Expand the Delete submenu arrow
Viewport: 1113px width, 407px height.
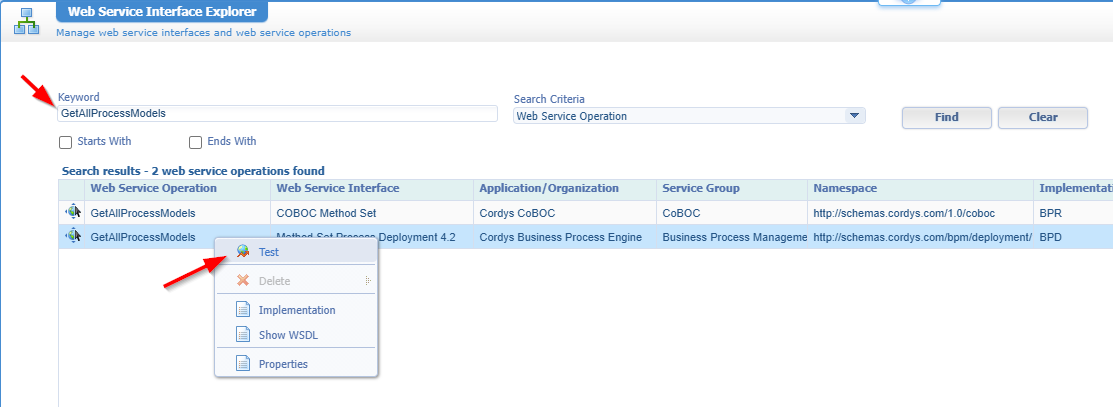click(x=368, y=281)
